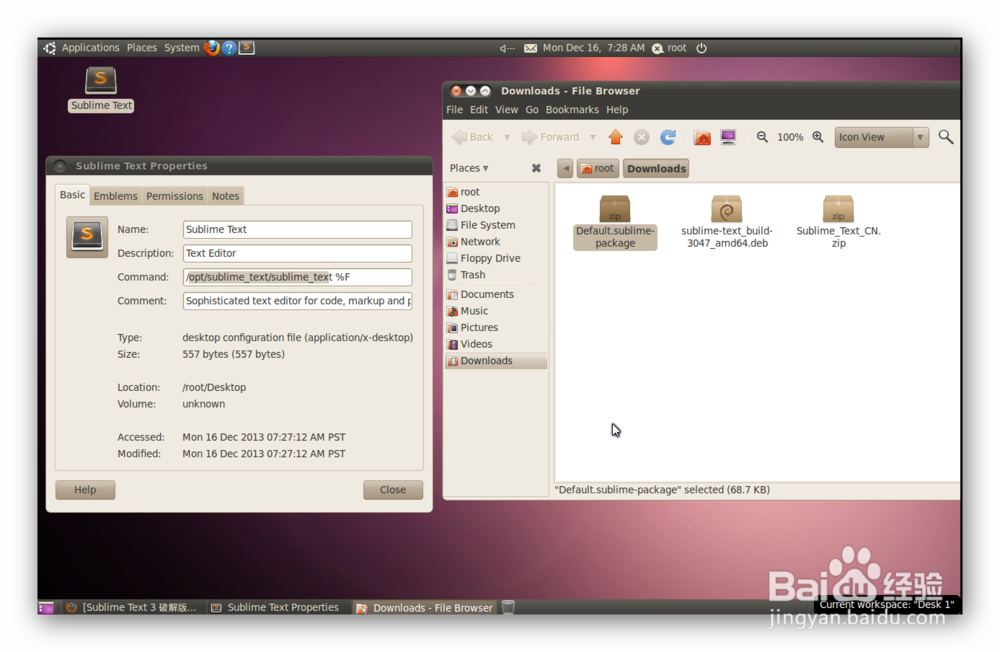This screenshot has height=652, width=1000.
Task: Open Computer toolbar icon
Action: (728, 137)
